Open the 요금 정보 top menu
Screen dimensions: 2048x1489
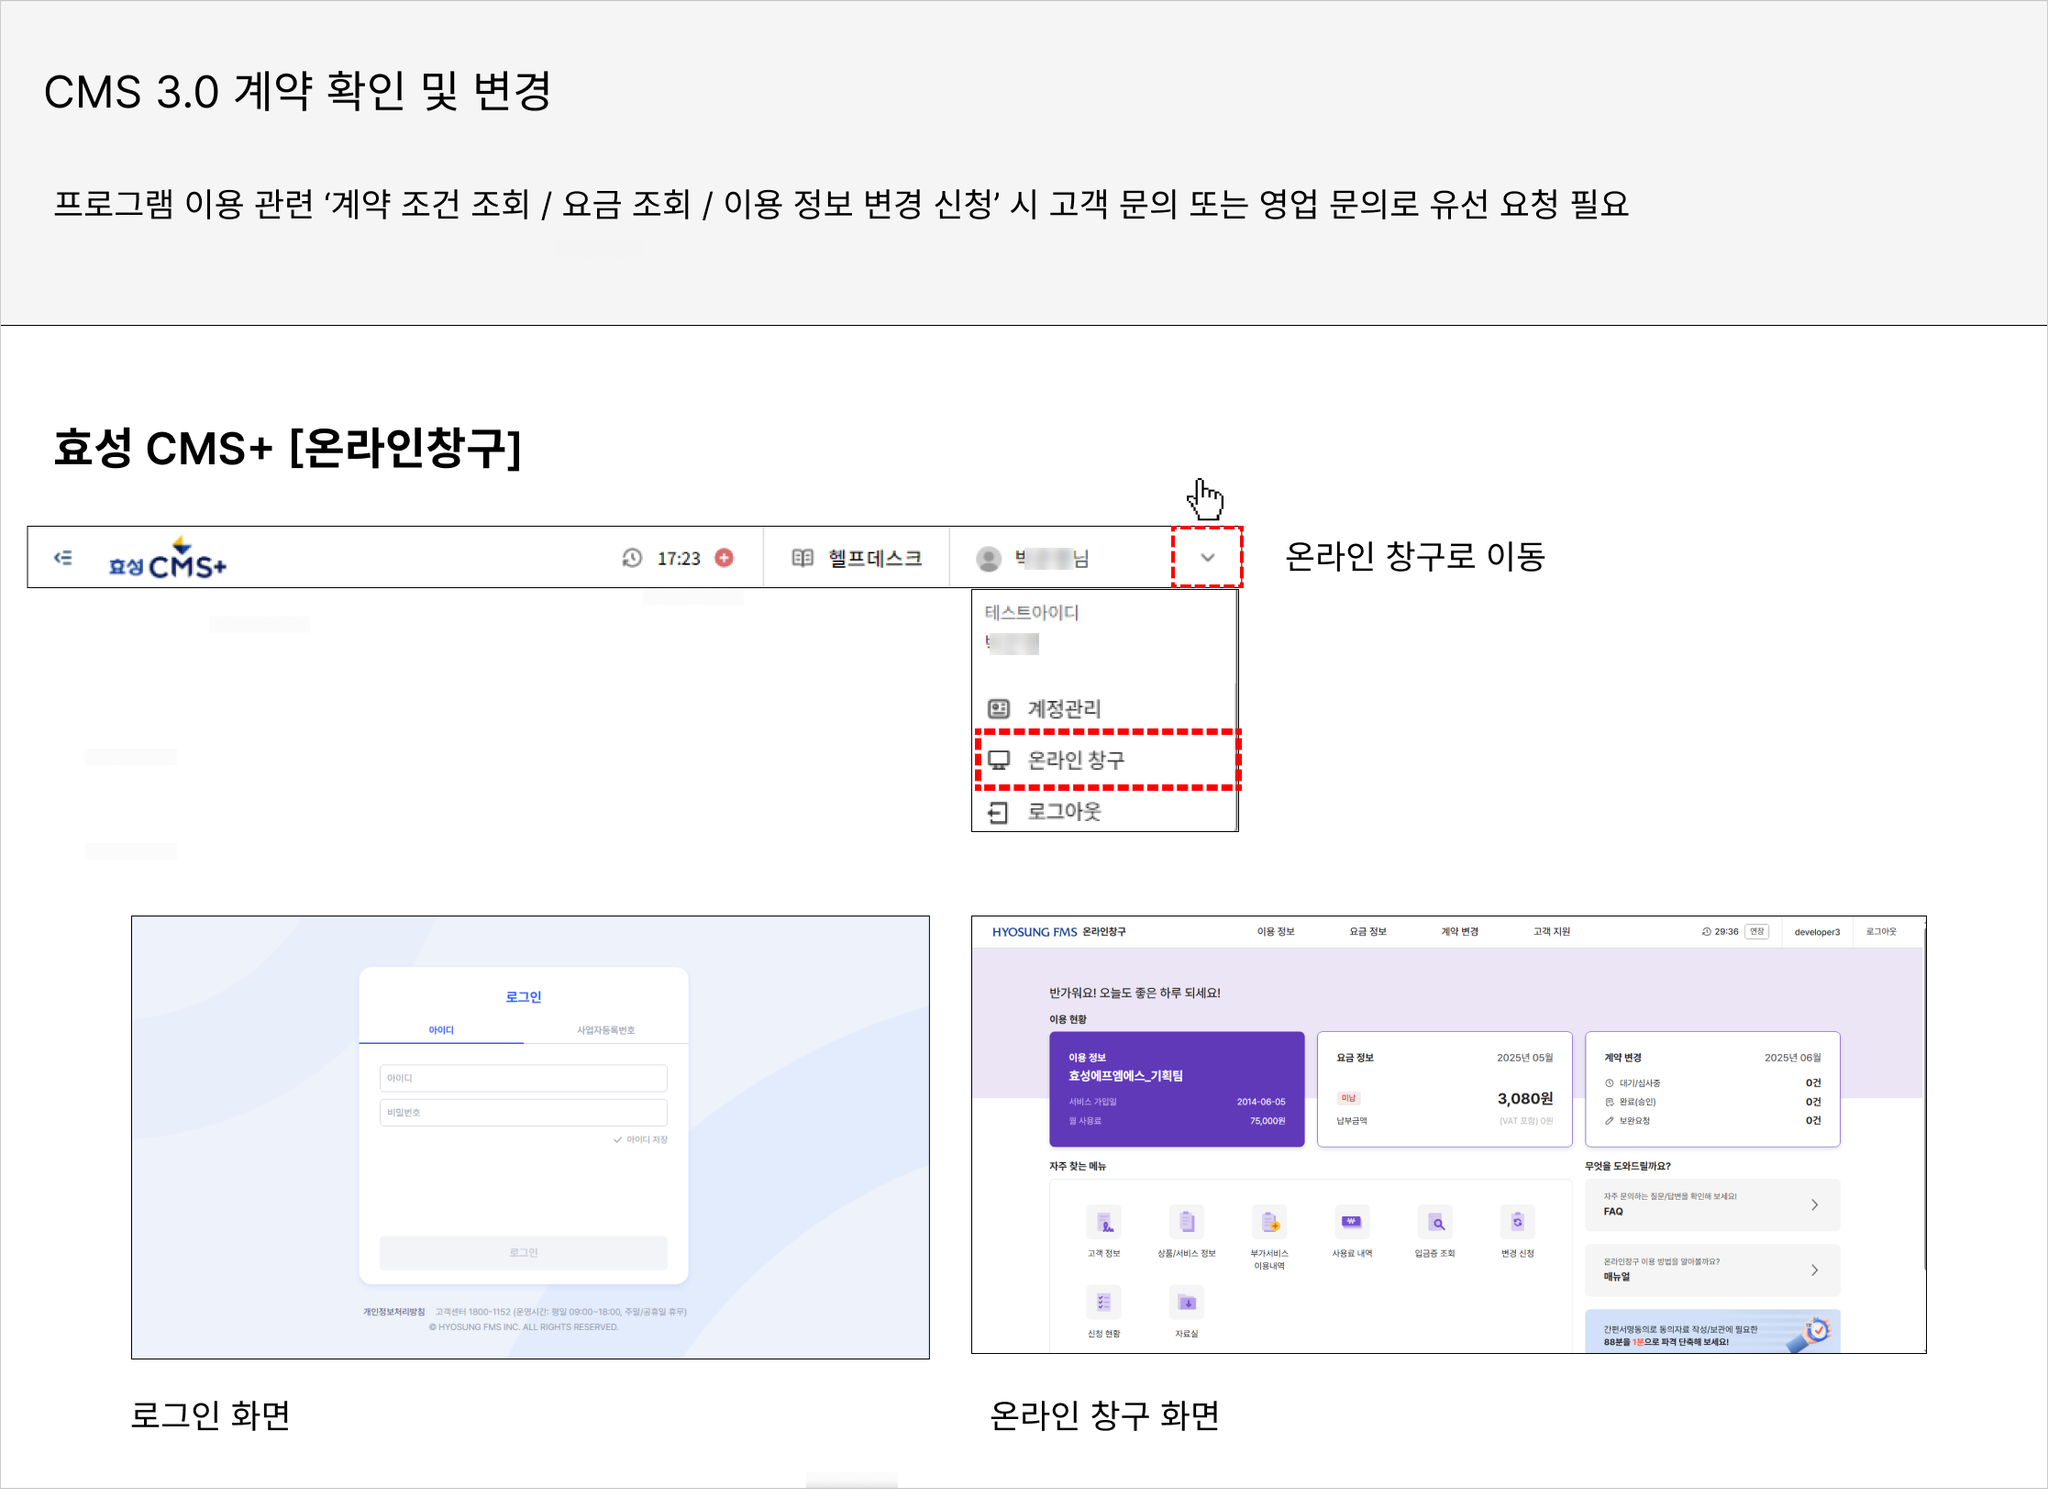[1368, 932]
